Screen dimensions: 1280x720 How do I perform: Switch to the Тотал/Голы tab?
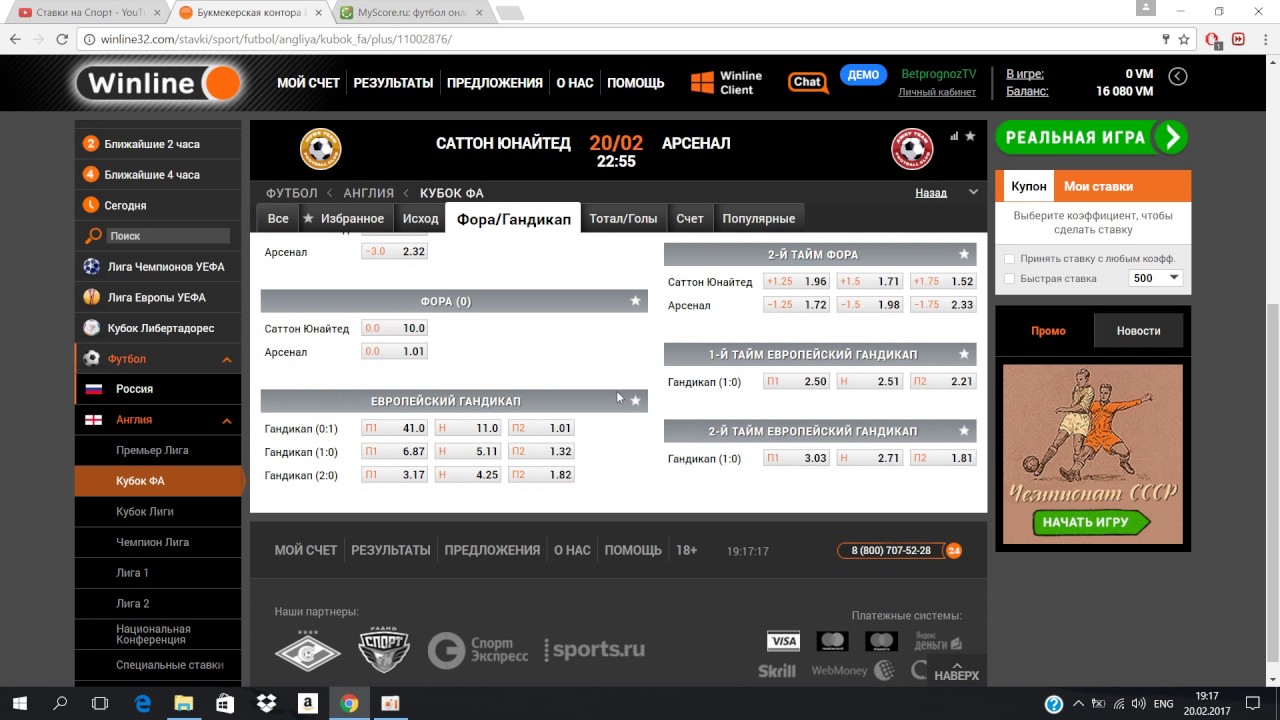click(x=623, y=218)
